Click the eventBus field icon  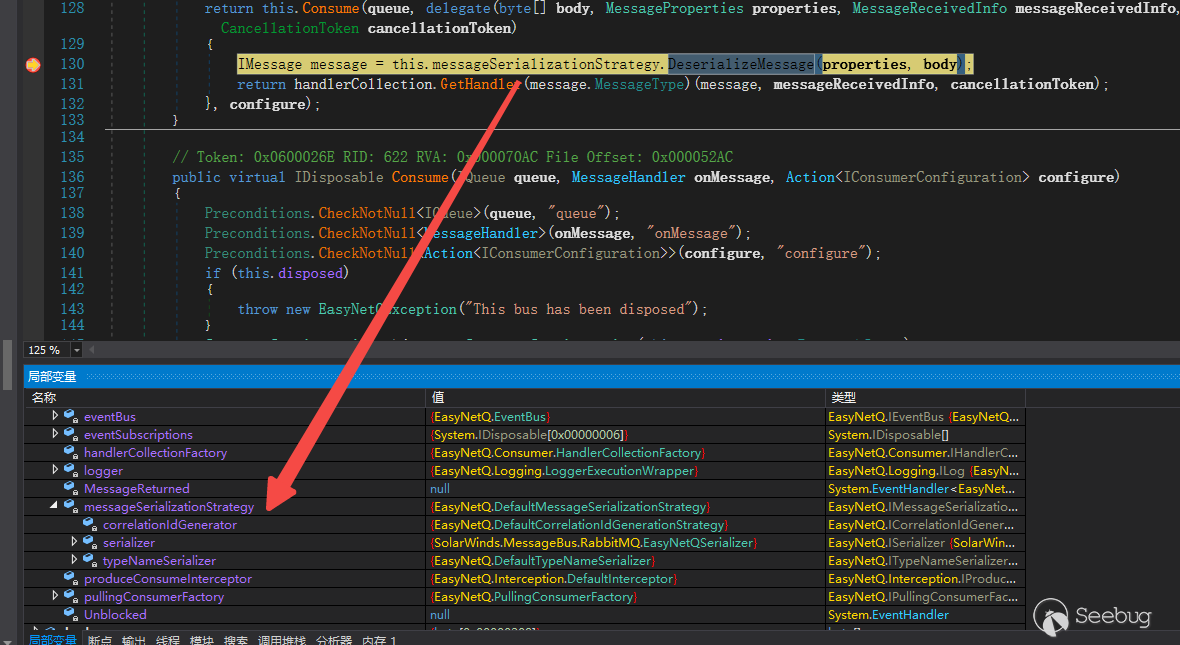pyautogui.click(x=71, y=416)
